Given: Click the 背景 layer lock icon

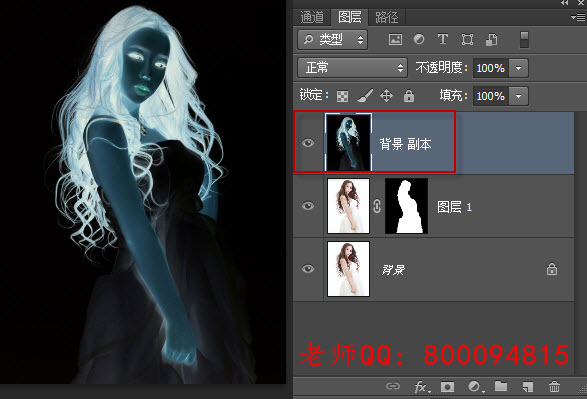Looking at the screenshot, I should pyautogui.click(x=552, y=269).
